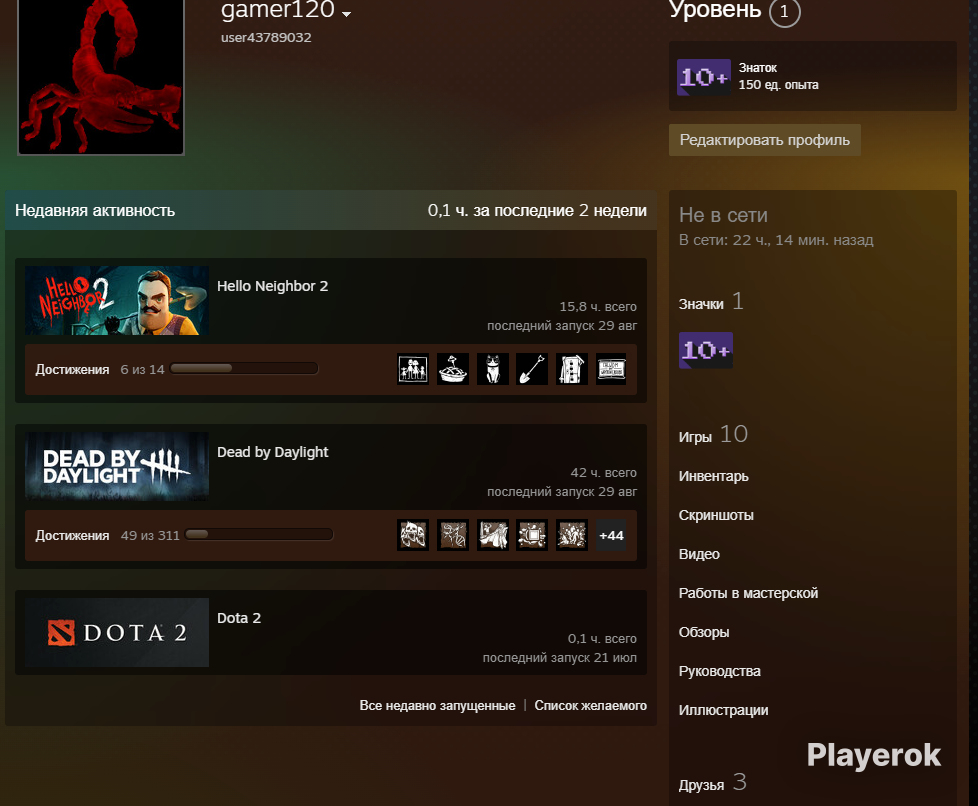Click the '6 из 14' achievements count
The width and height of the screenshot is (978, 806).
142,369
